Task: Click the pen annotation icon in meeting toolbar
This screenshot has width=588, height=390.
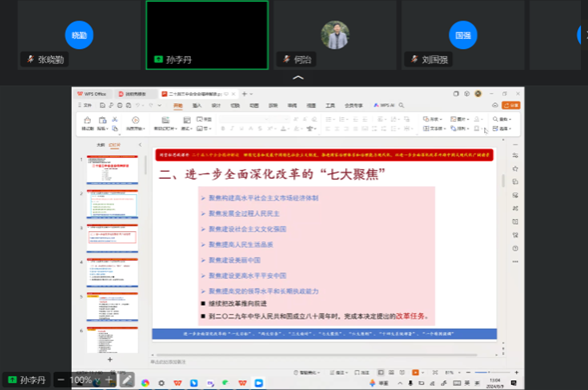Action: click(x=127, y=380)
